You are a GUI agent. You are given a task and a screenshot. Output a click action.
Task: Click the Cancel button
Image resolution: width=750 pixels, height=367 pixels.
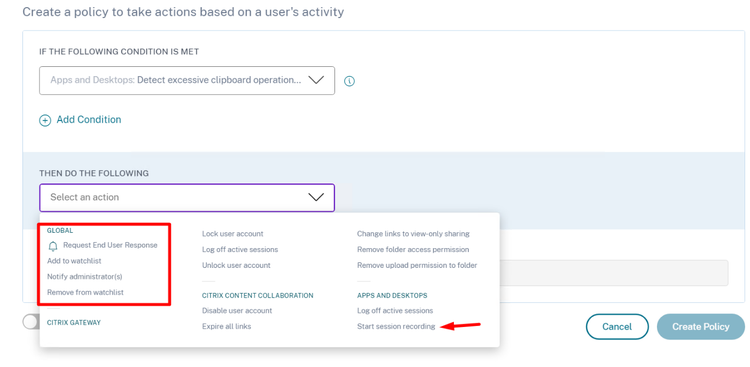(x=617, y=327)
